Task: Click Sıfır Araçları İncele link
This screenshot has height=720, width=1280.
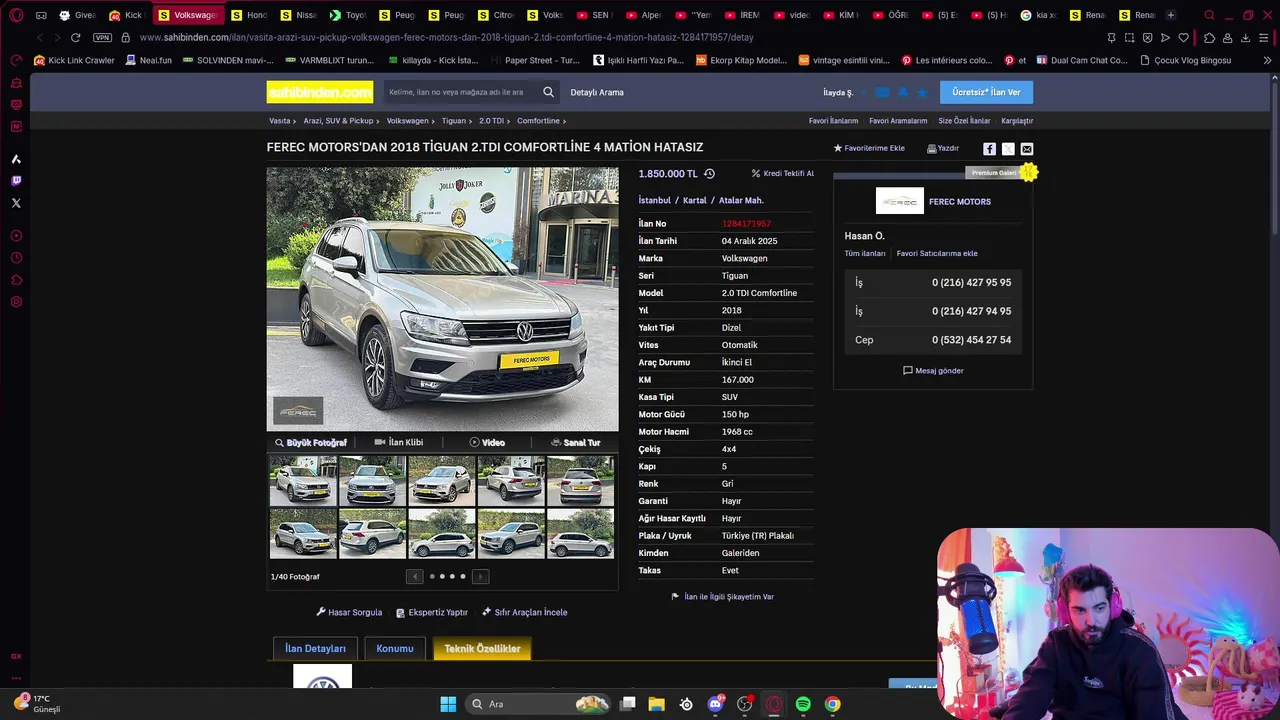Action: 525,612
